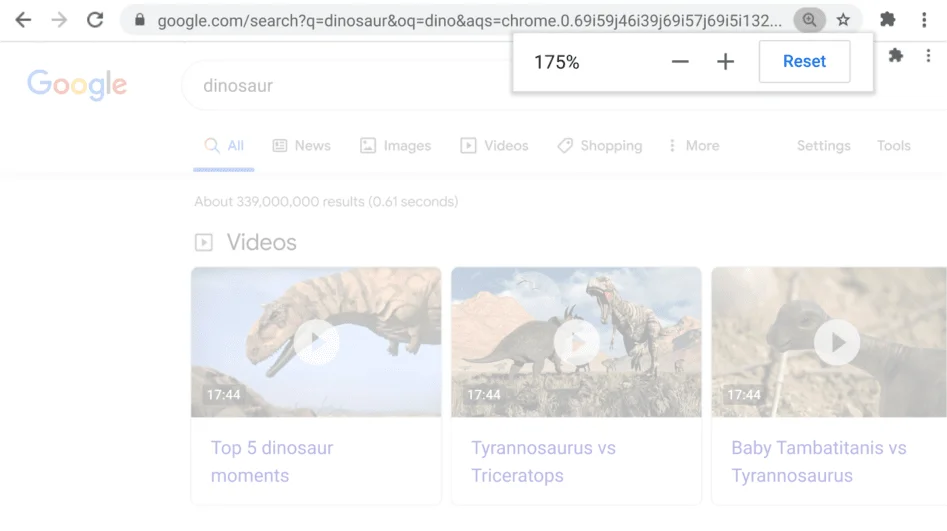Reset zoom level to default

pyautogui.click(x=804, y=62)
